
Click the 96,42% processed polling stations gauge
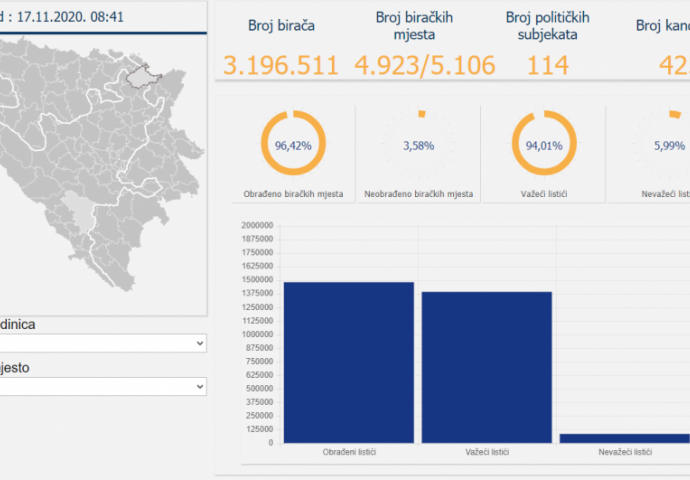click(x=293, y=145)
